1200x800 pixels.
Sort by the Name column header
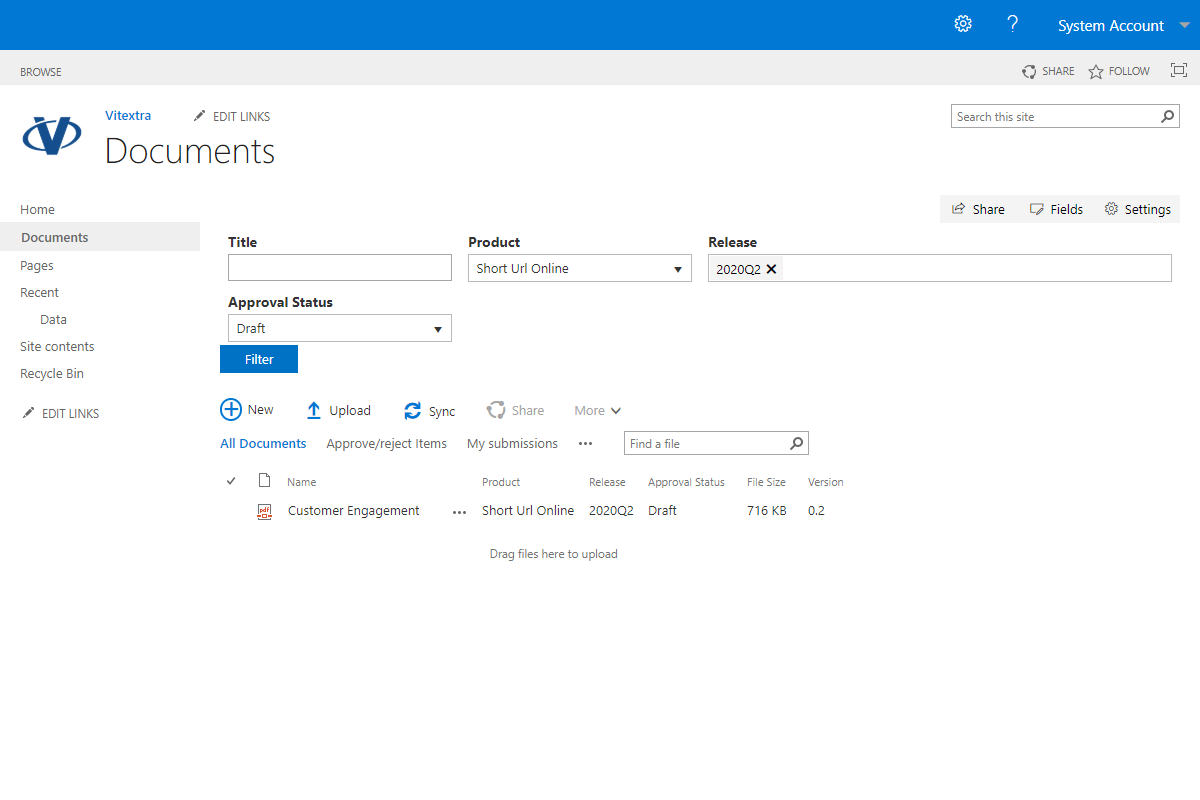click(x=302, y=482)
